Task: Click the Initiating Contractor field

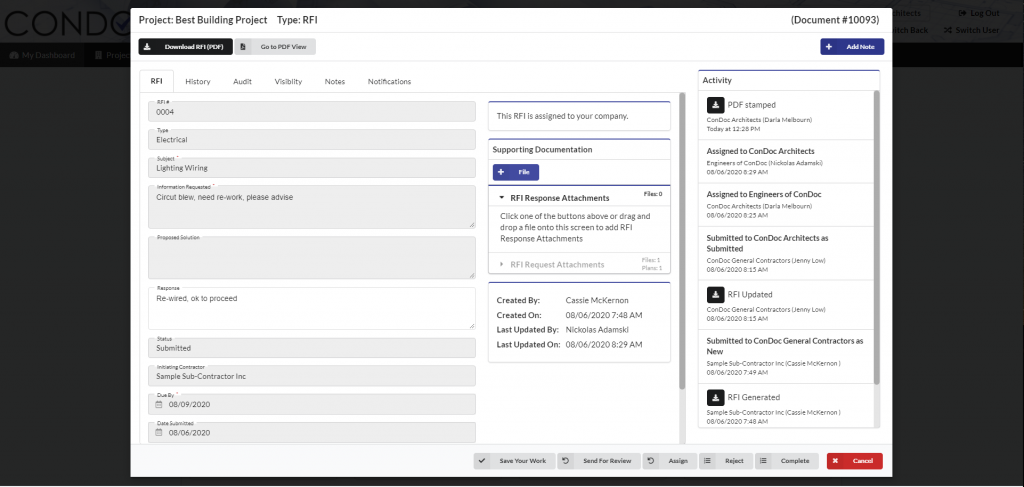Action: coord(312,376)
